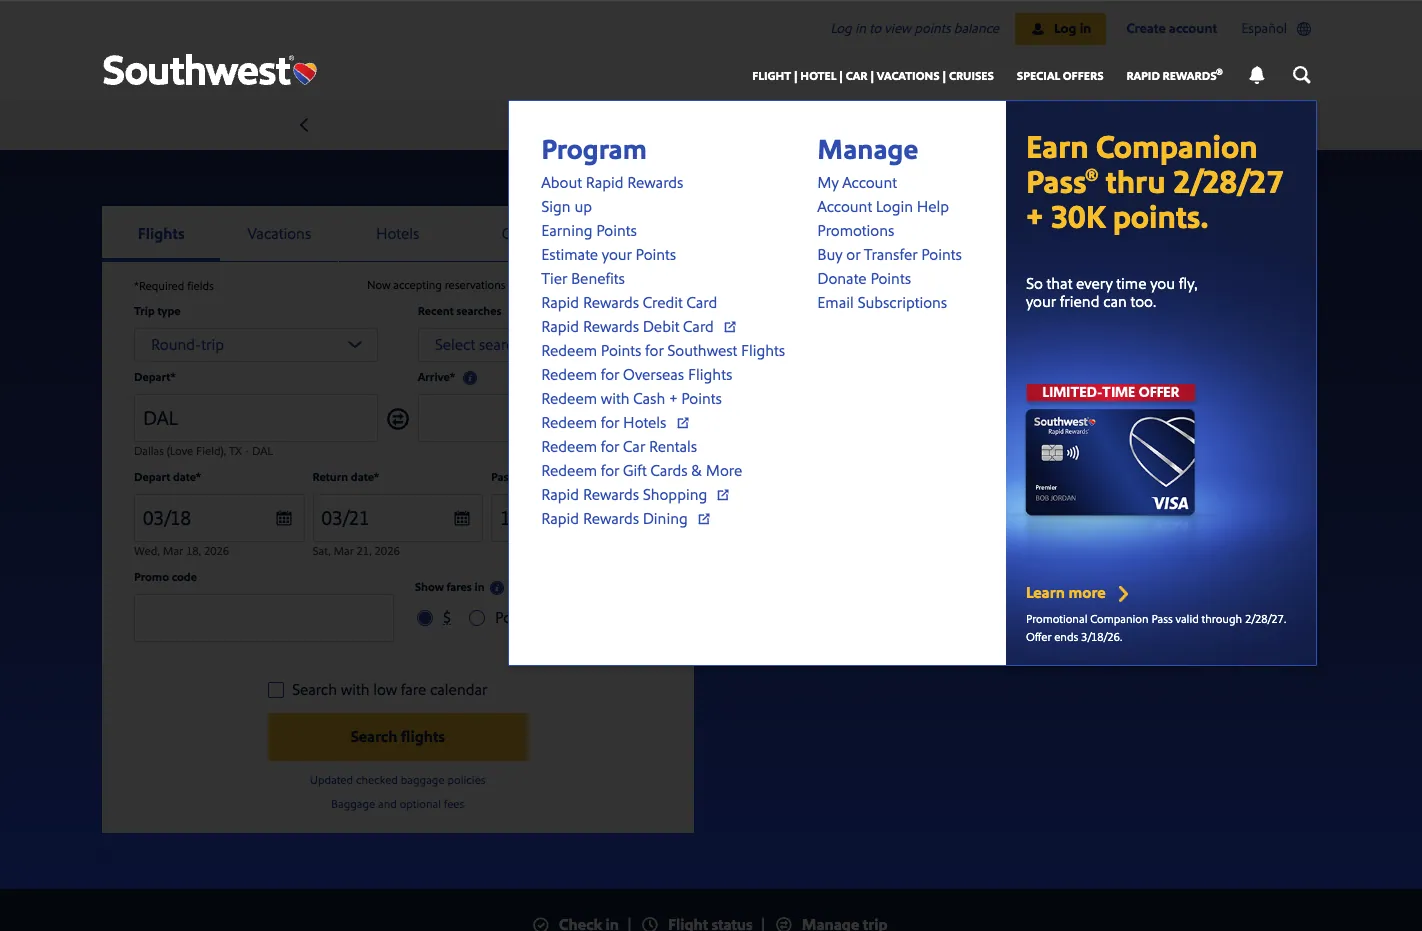Check Search with low fare calendar

coord(276,690)
